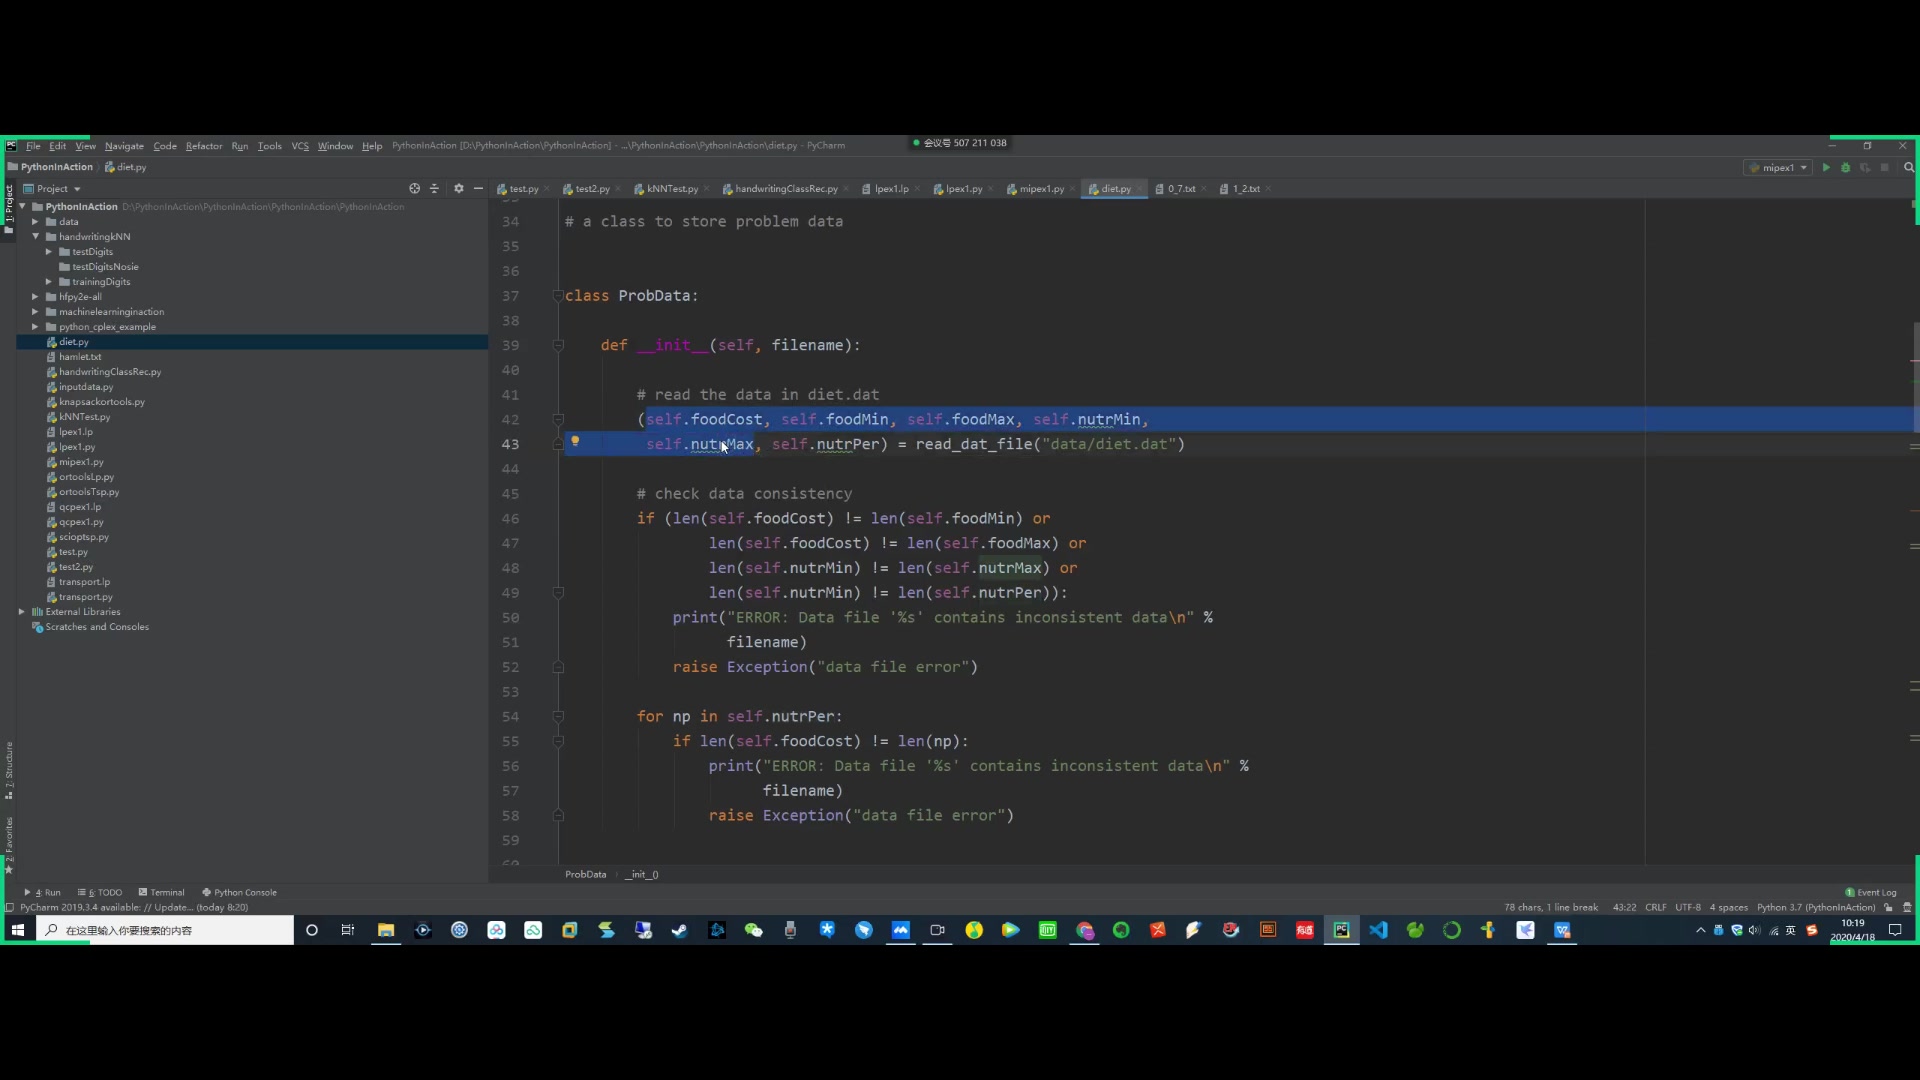1920x1080 pixels.
Task: Close the diet.py editor tab
Action: pos(1139,189)
